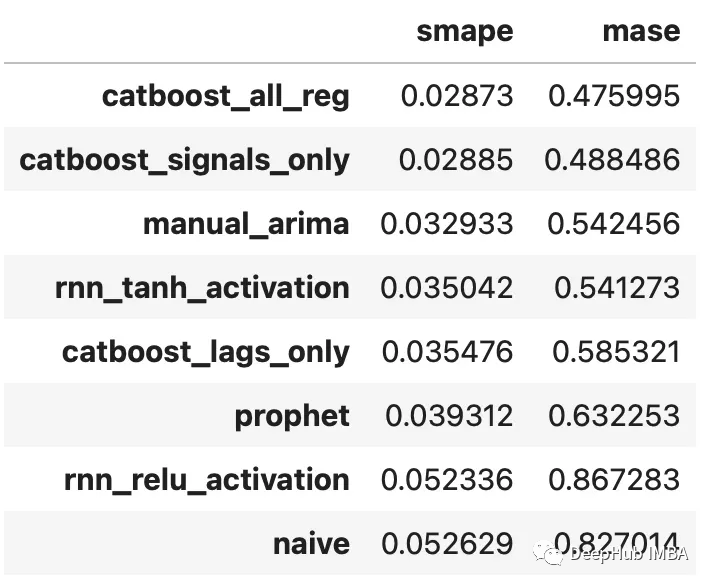The image size is (710, 586).
Task: Click prophet's smape value 0.039312
Action: [447, 416]
